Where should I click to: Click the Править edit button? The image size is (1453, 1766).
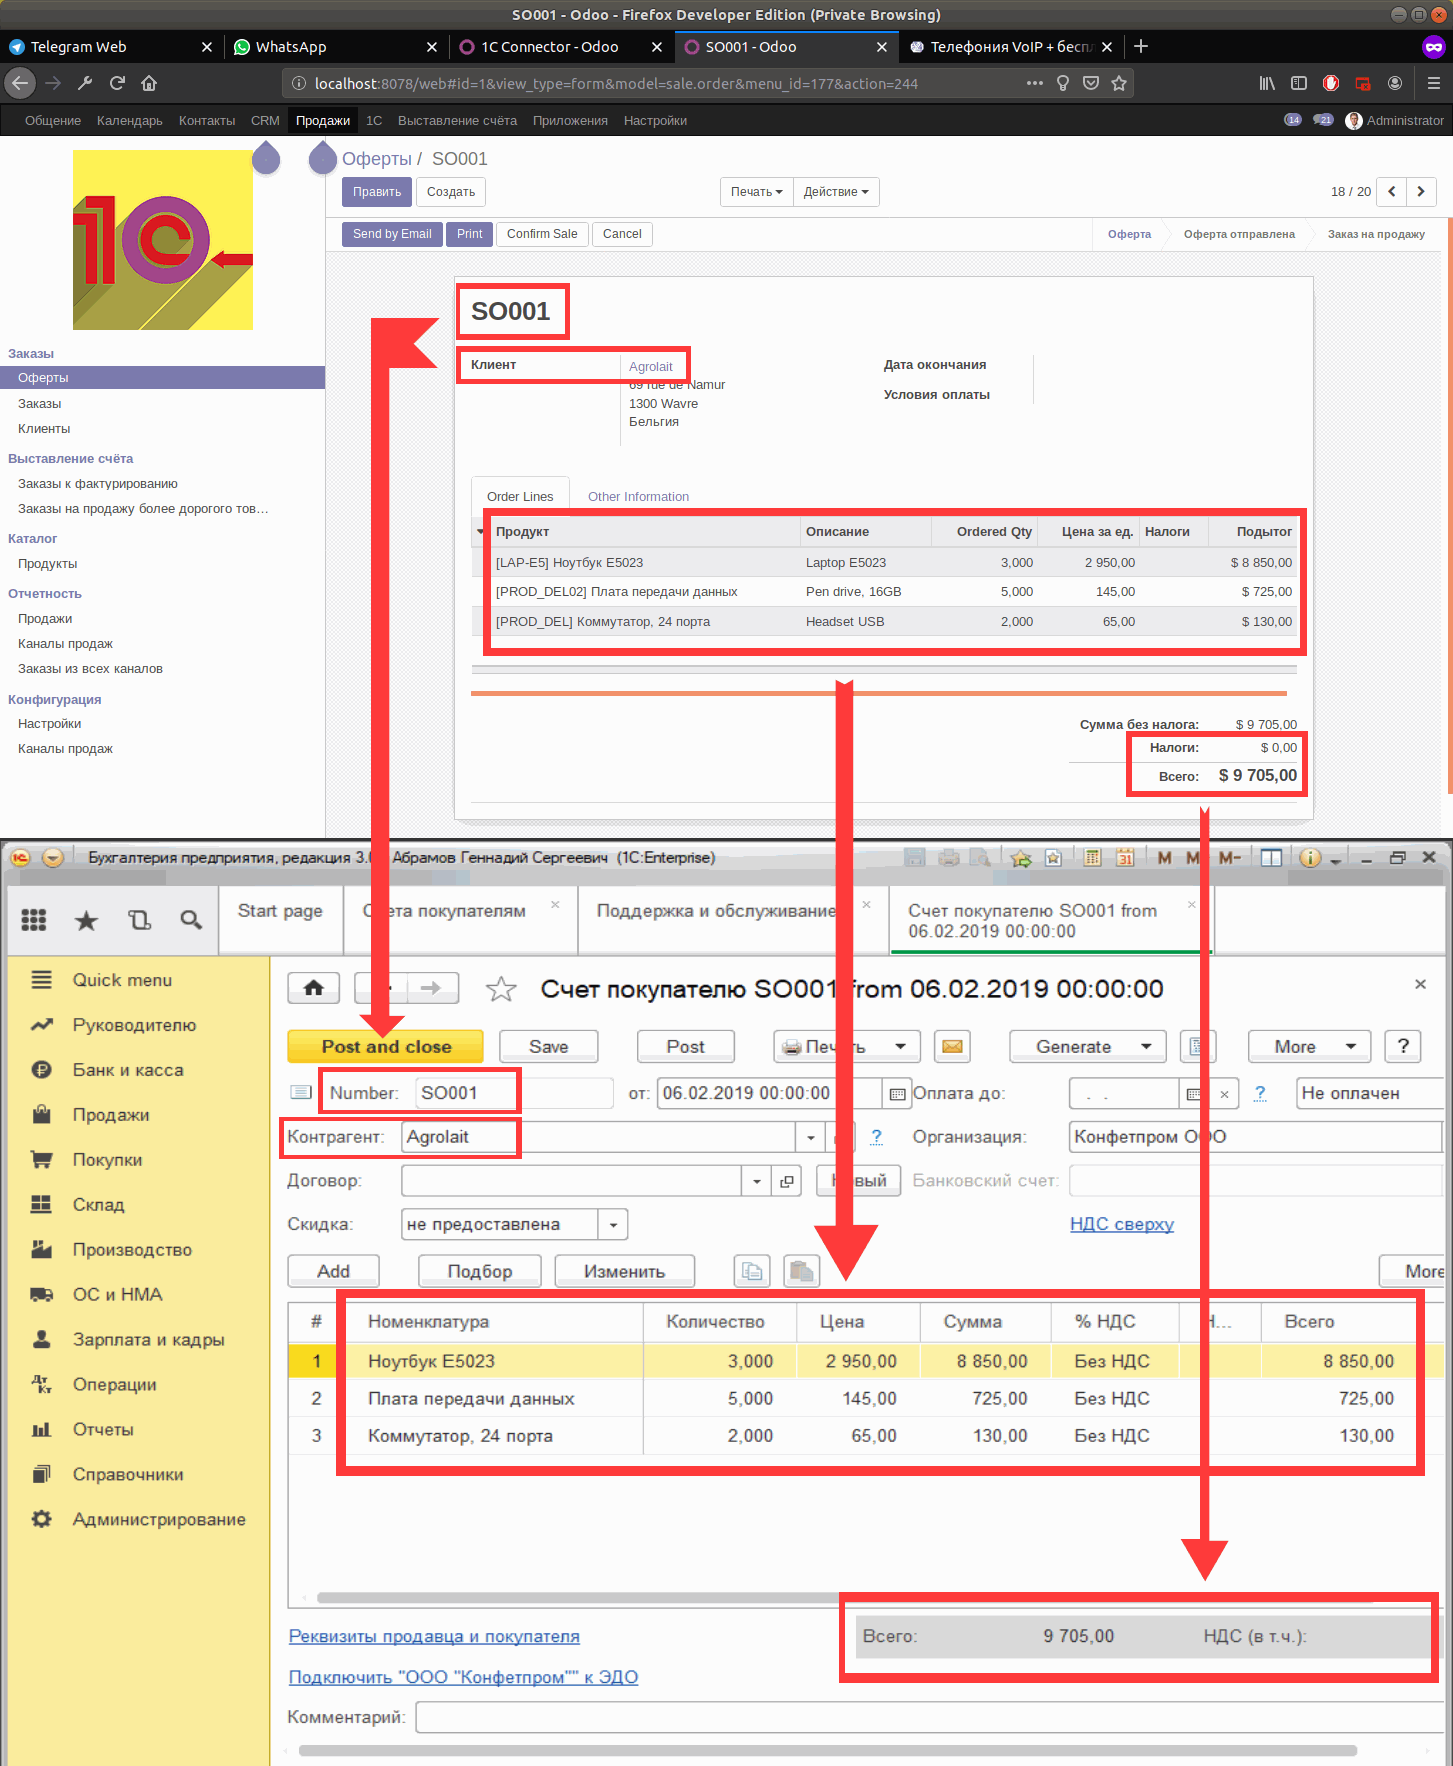coord(377,192)
